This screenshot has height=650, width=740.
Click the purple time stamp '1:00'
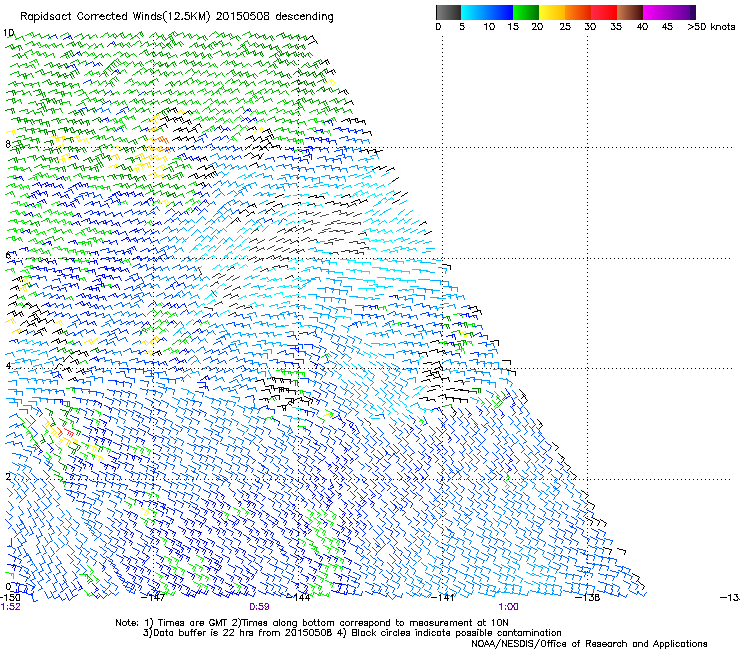(508, 607)
